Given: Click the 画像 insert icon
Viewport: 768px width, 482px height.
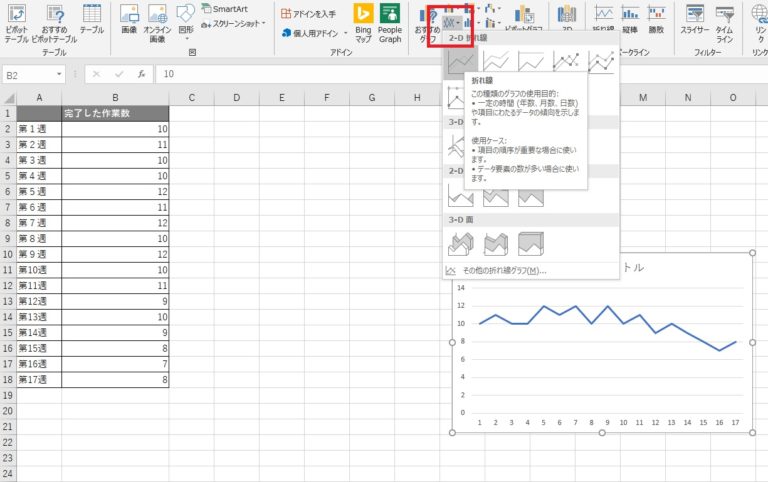Looking at the screenshot, I should [129, 20].
